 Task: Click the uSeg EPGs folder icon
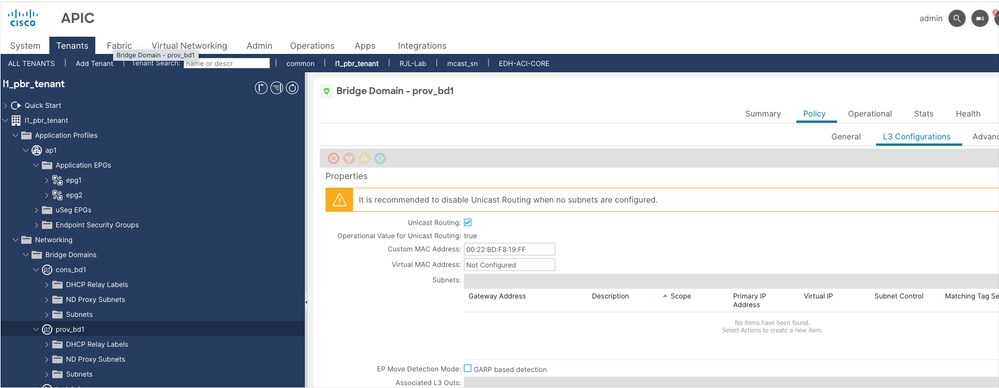[x=47, y=210]
